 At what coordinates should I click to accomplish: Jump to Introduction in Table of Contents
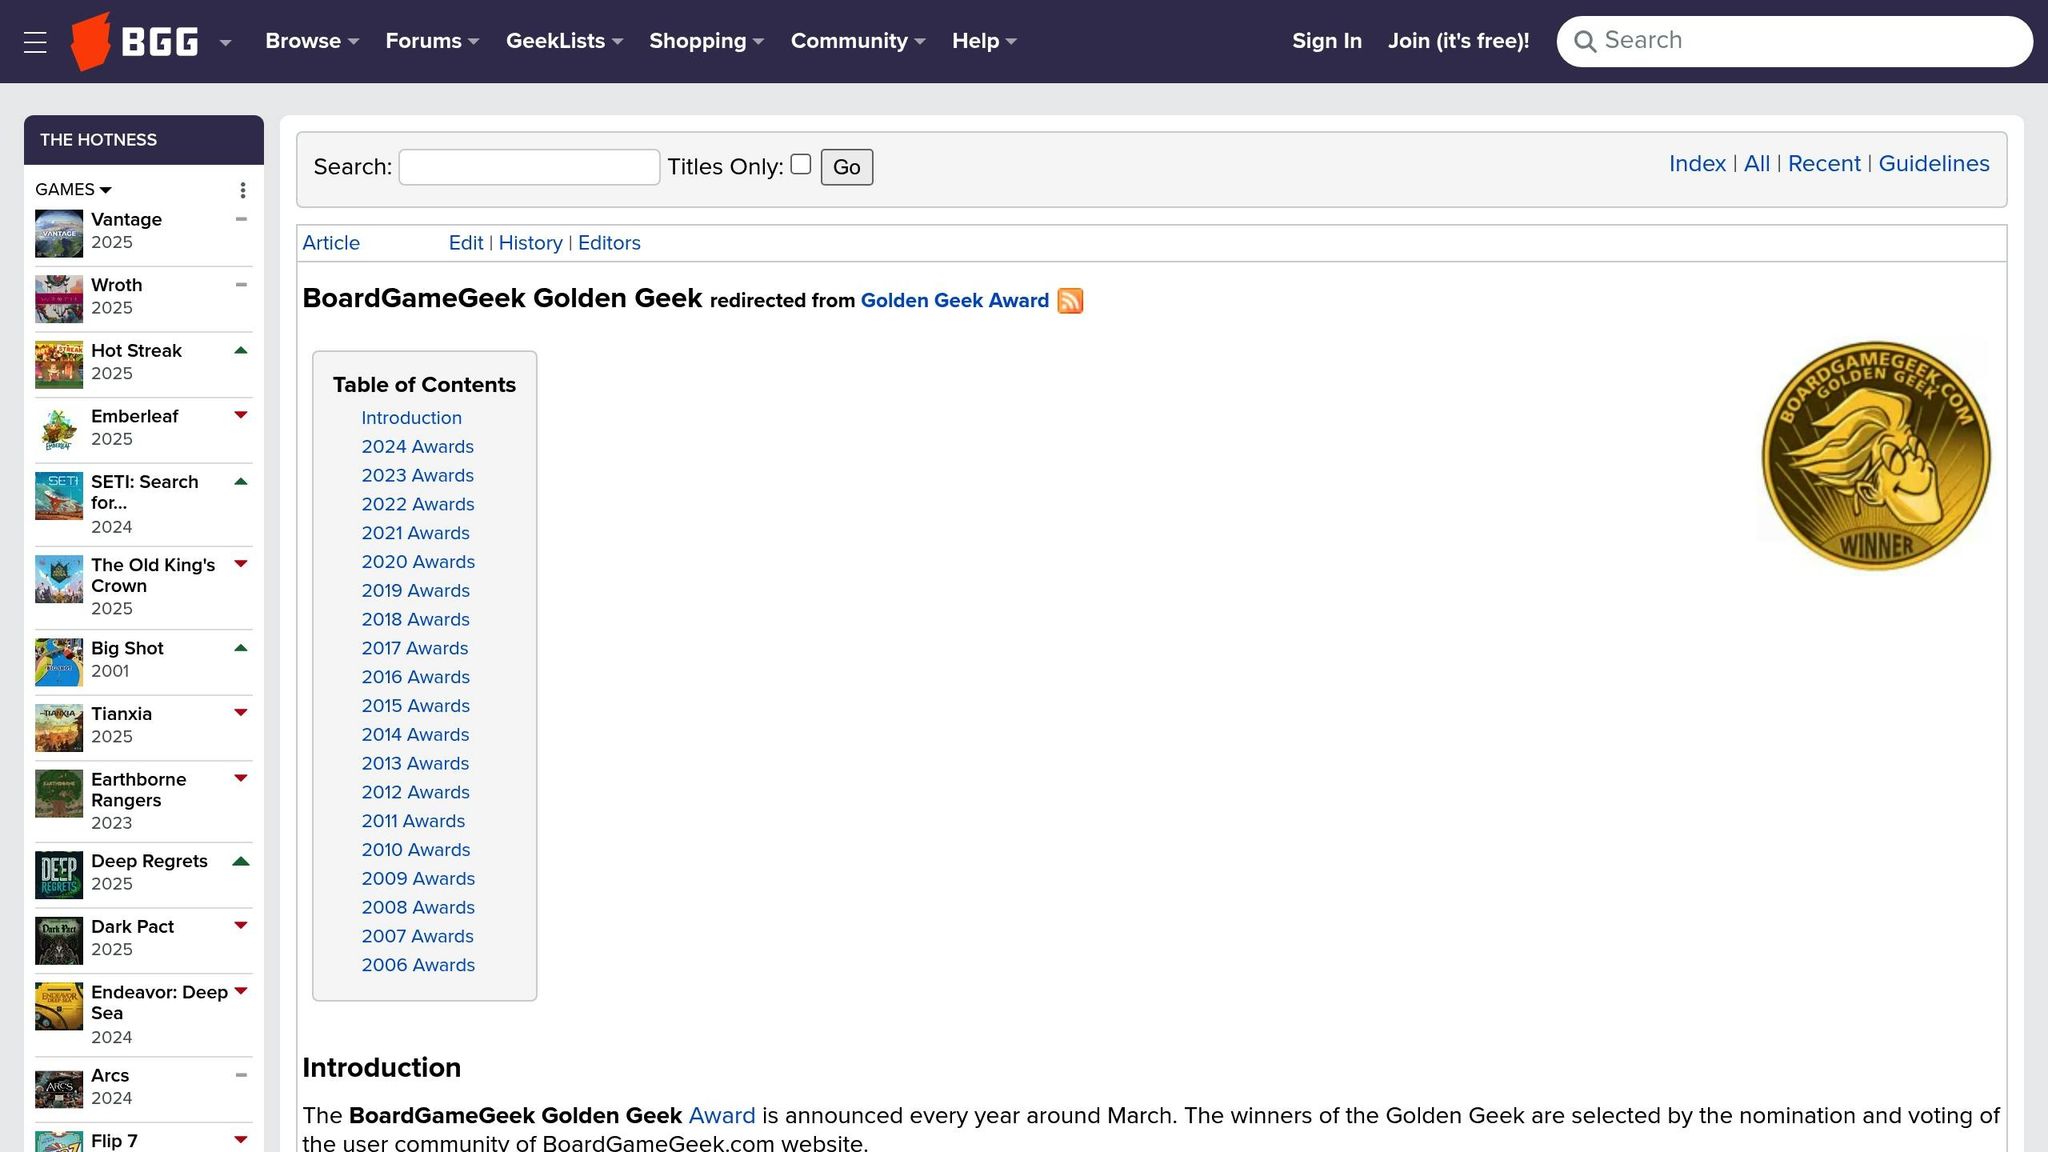(411, 418)
